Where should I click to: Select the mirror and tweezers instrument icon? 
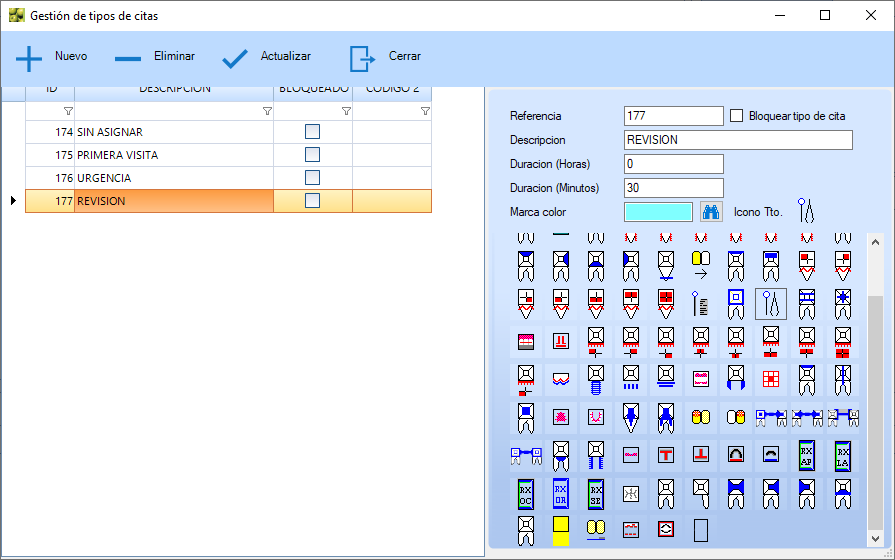[771, 304]
